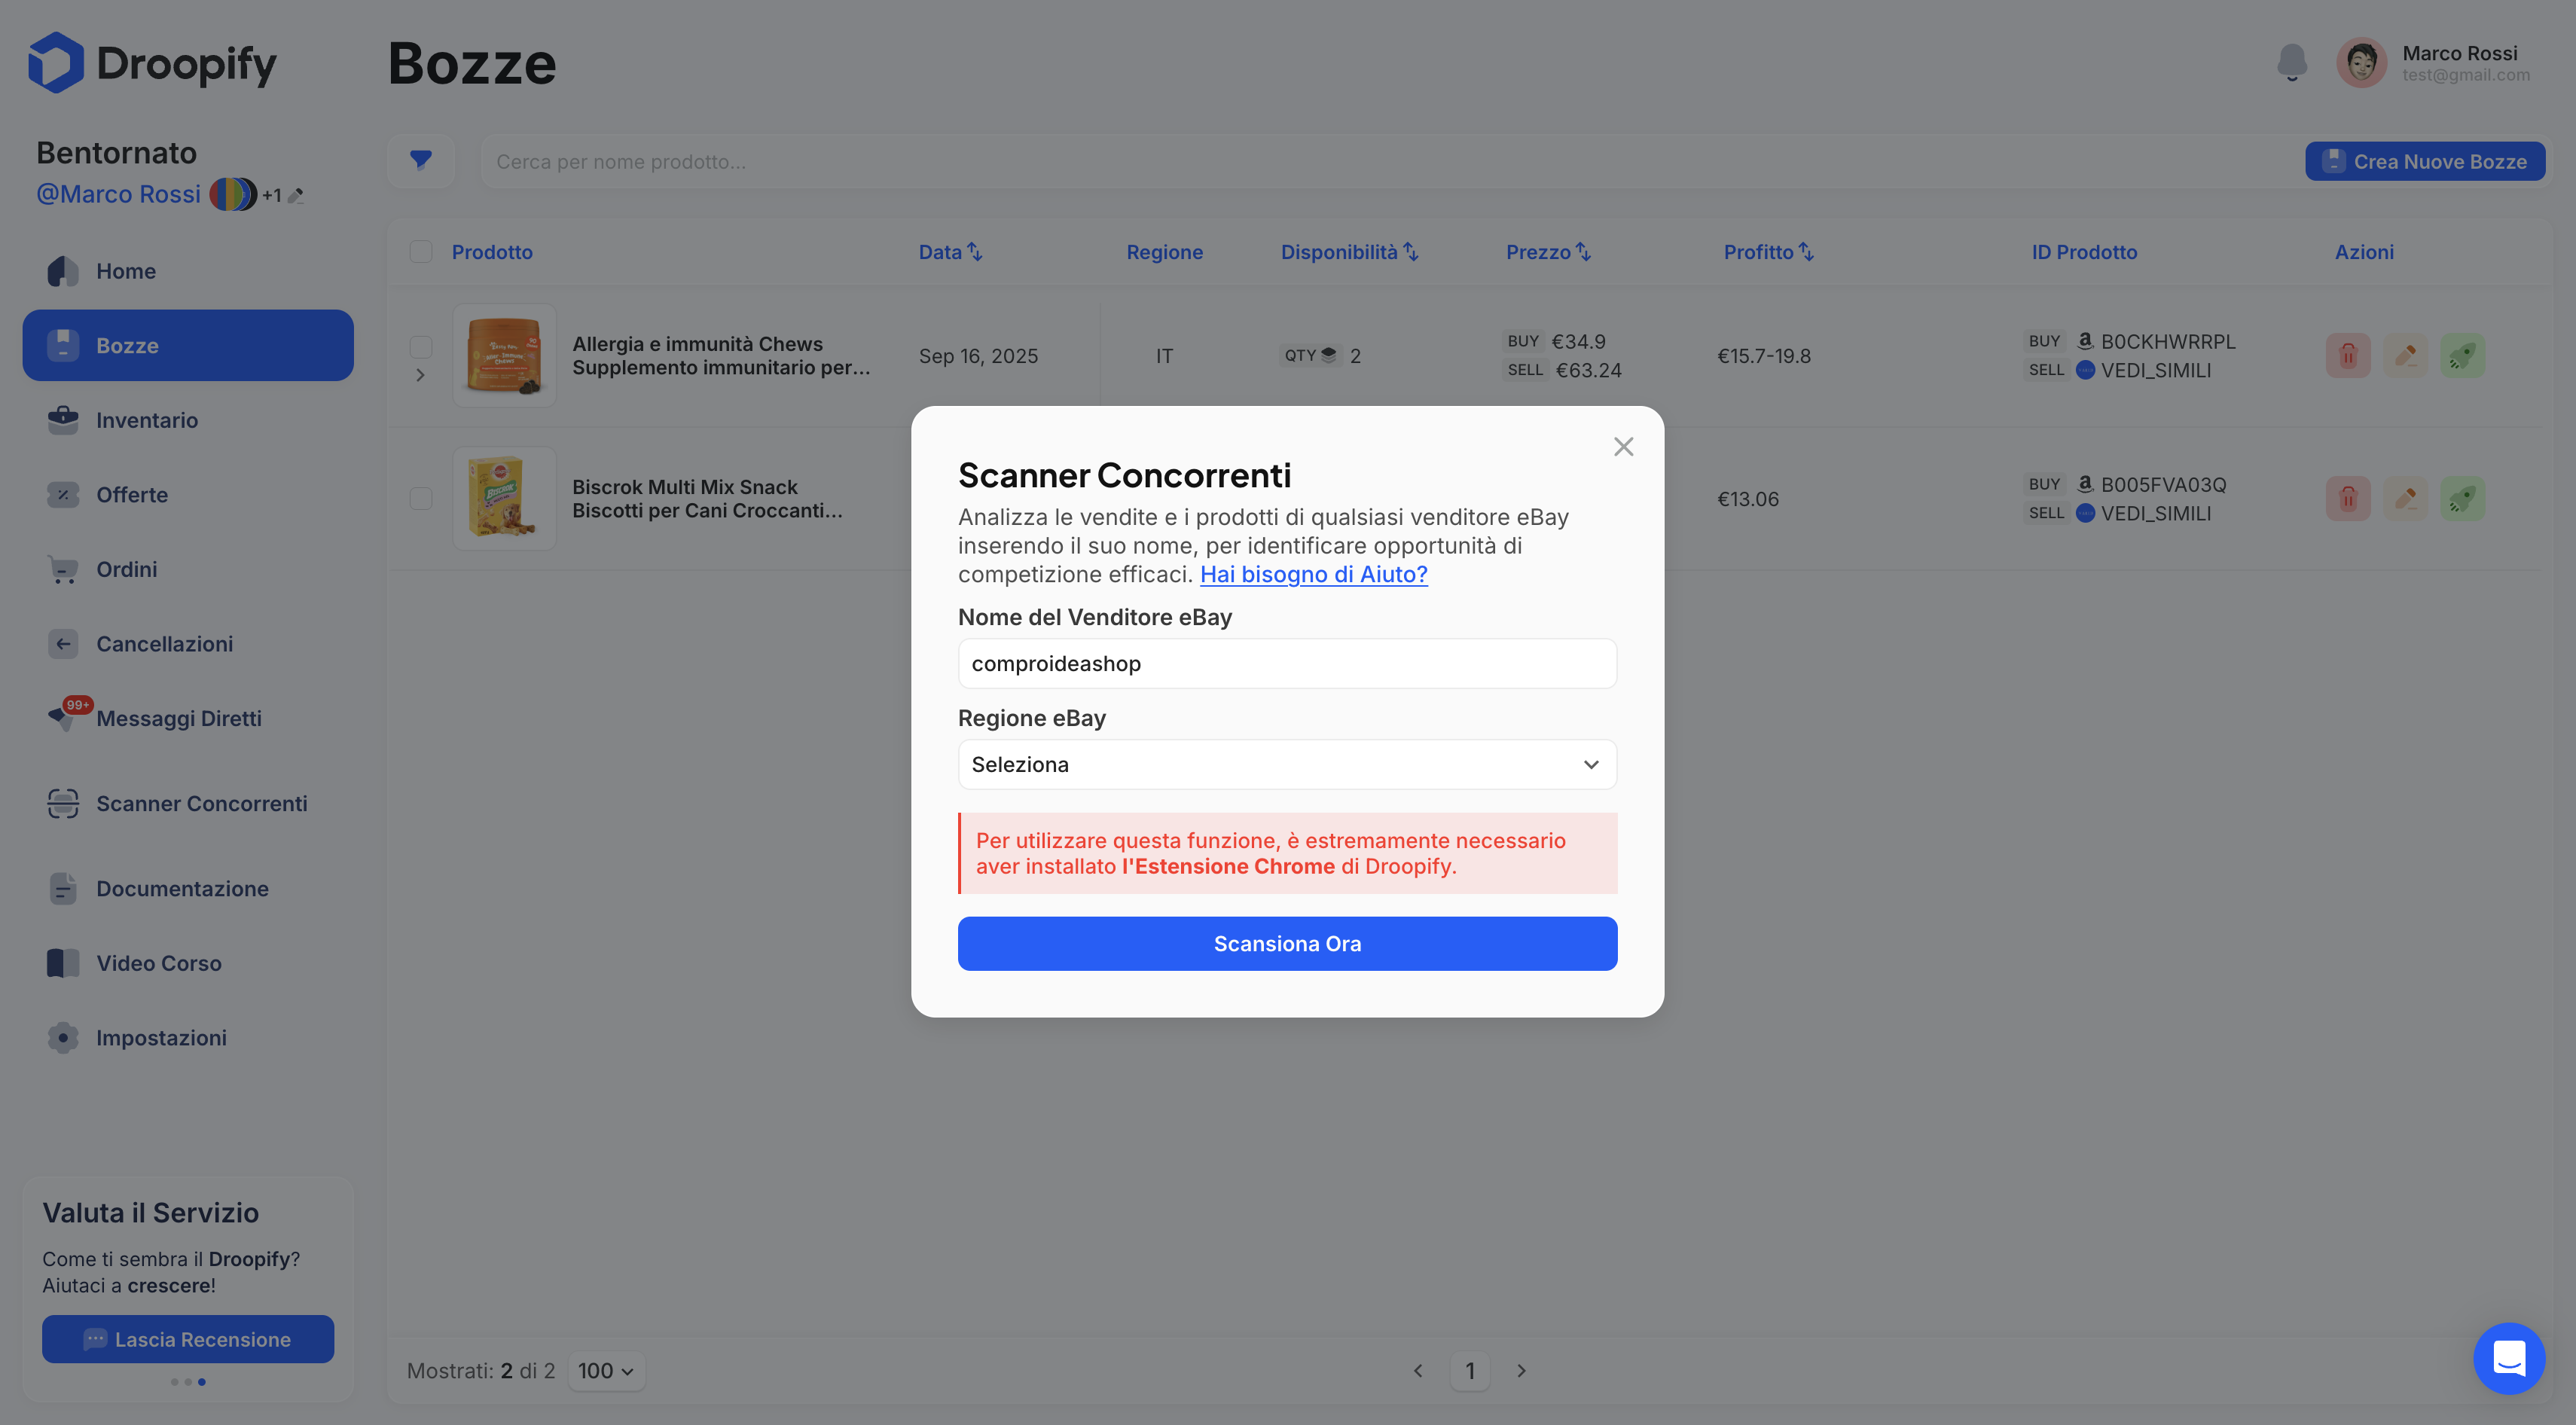
Task: Edit the Biscrok Multi Mix draft
Action: coord(2406,497)
